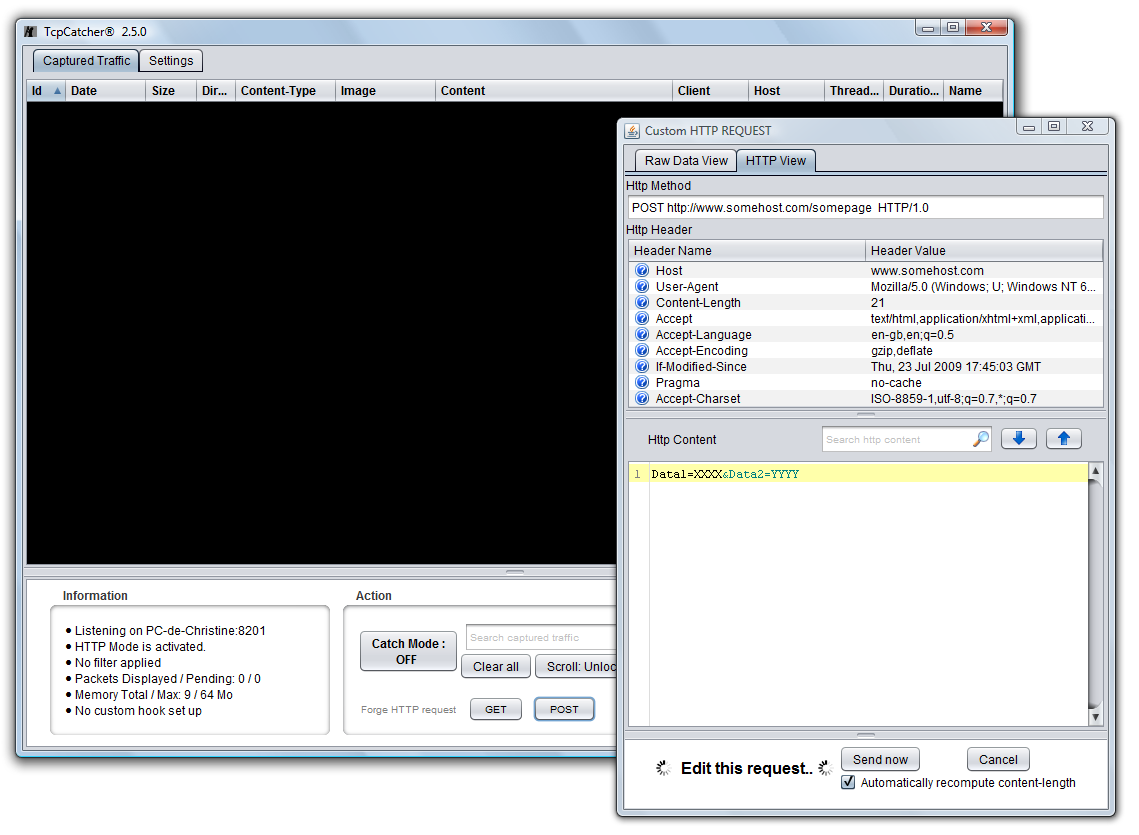Select the HTTP View tab
Screen dimensions: 1139x835
point(776,161)
